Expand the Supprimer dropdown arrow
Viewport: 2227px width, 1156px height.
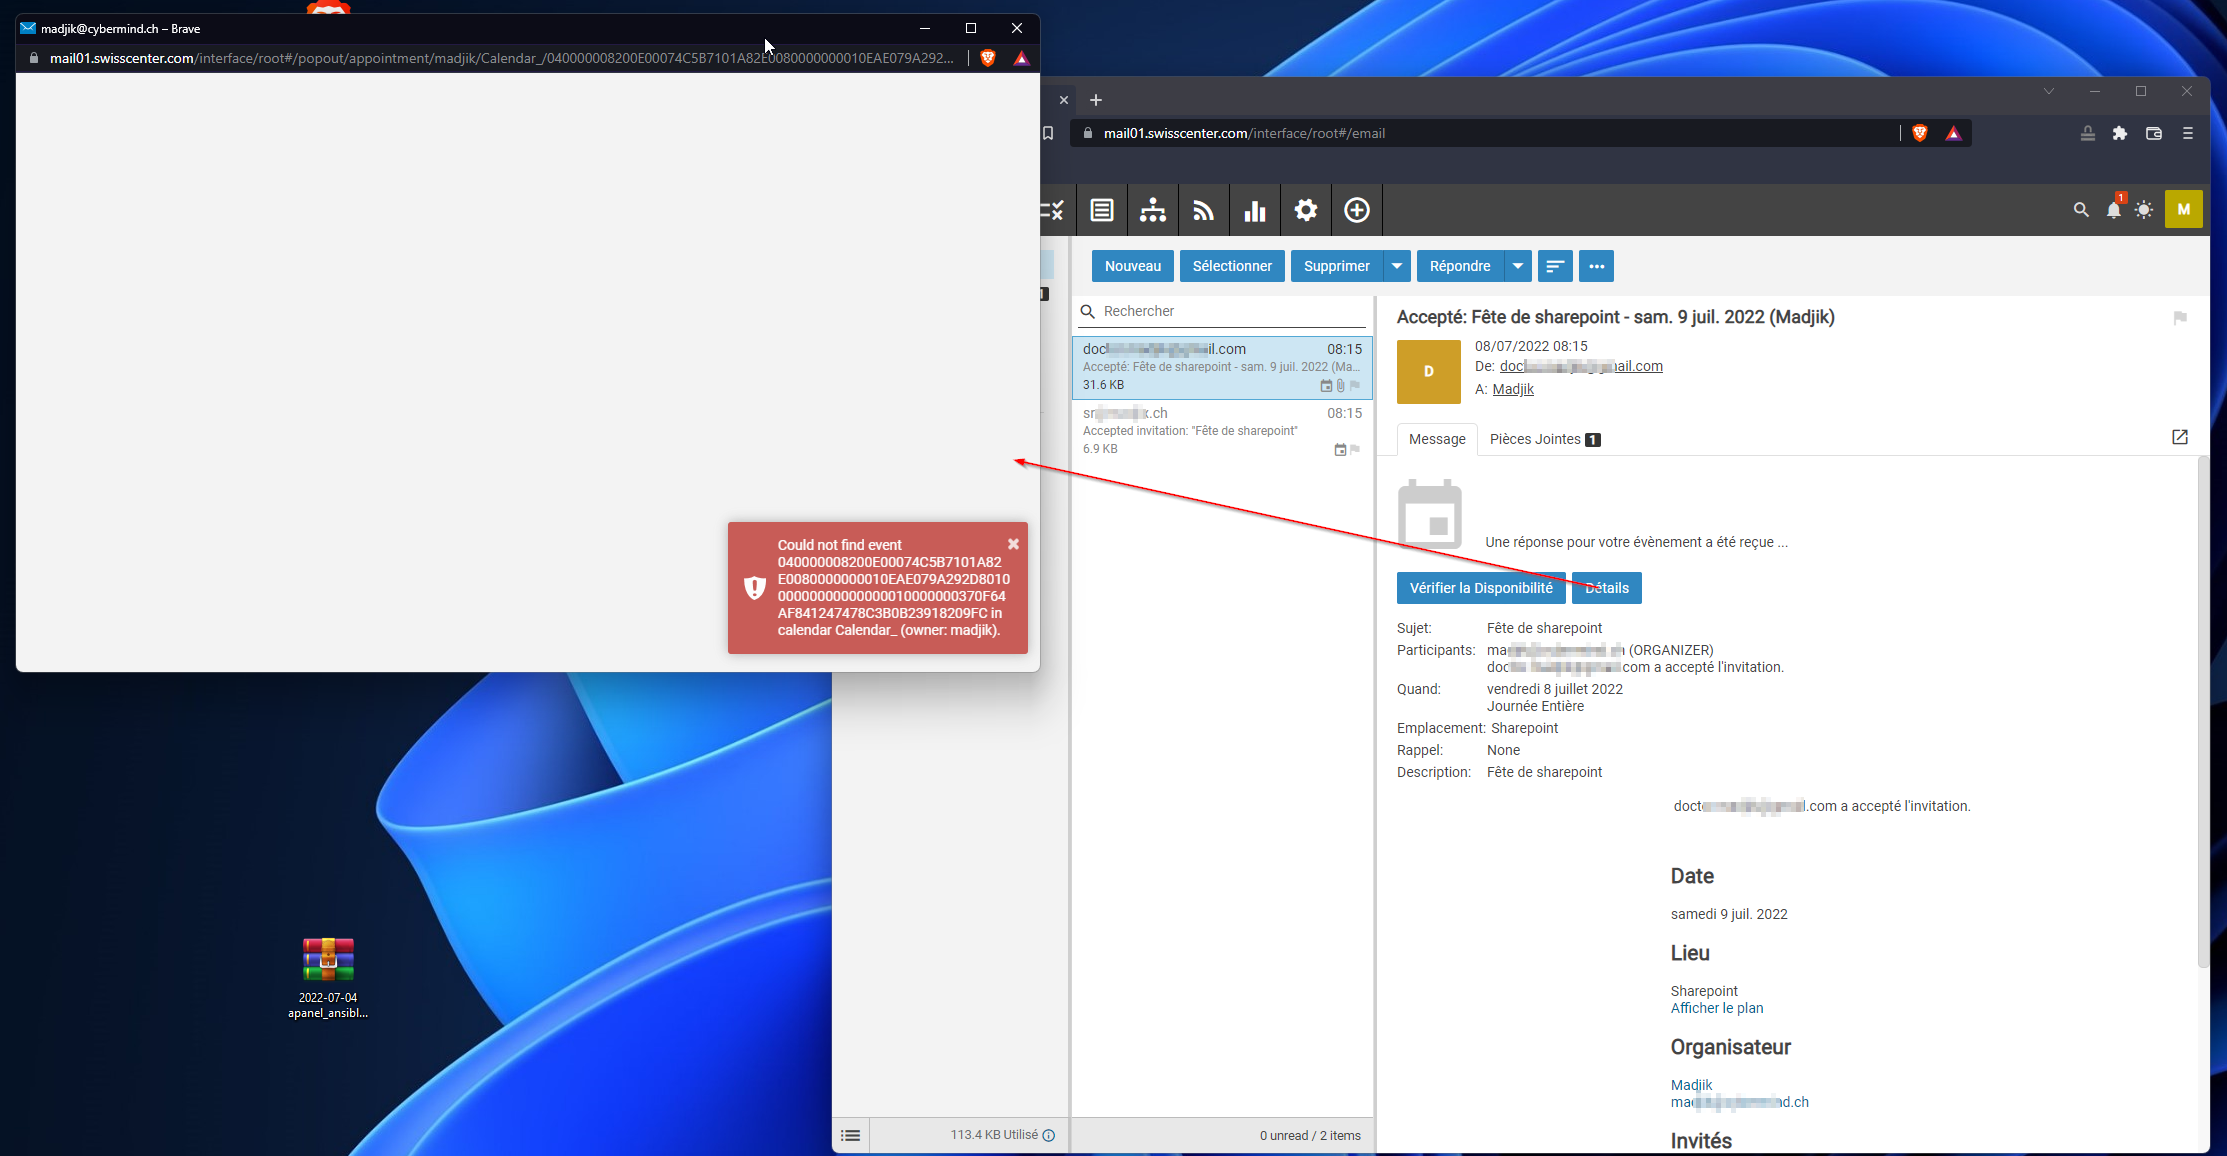pyautogui.click(x=1397, y=266)
